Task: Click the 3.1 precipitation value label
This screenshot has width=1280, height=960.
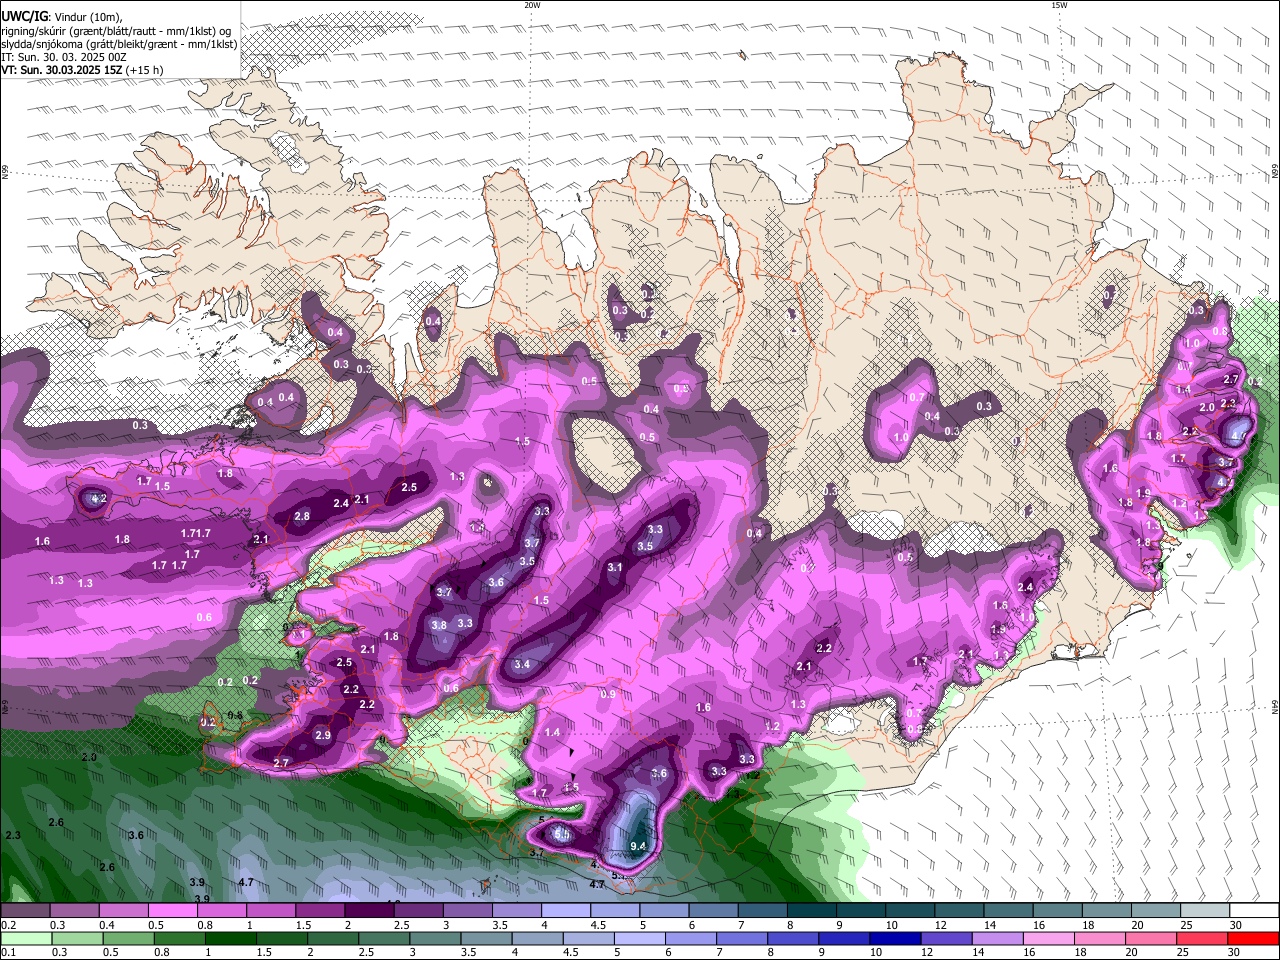Action: 615,568
